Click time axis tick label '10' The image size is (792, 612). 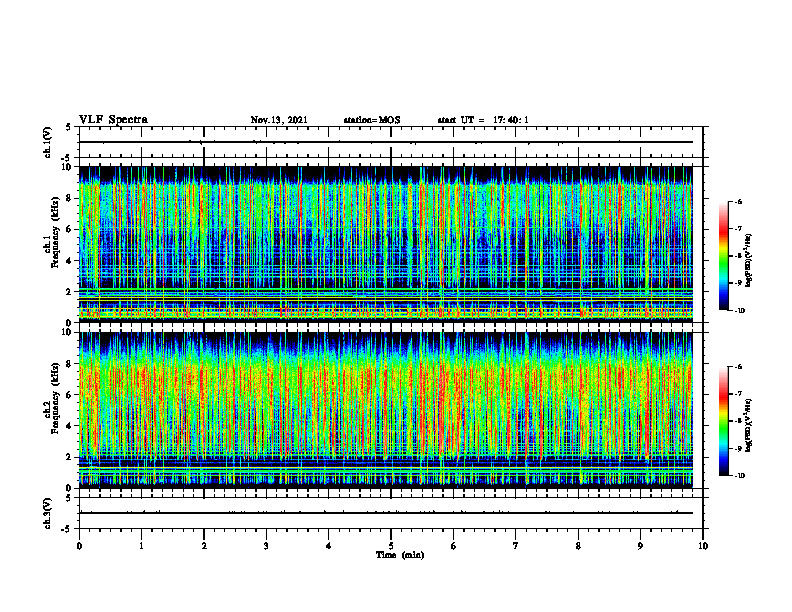(x=703, y=546)
